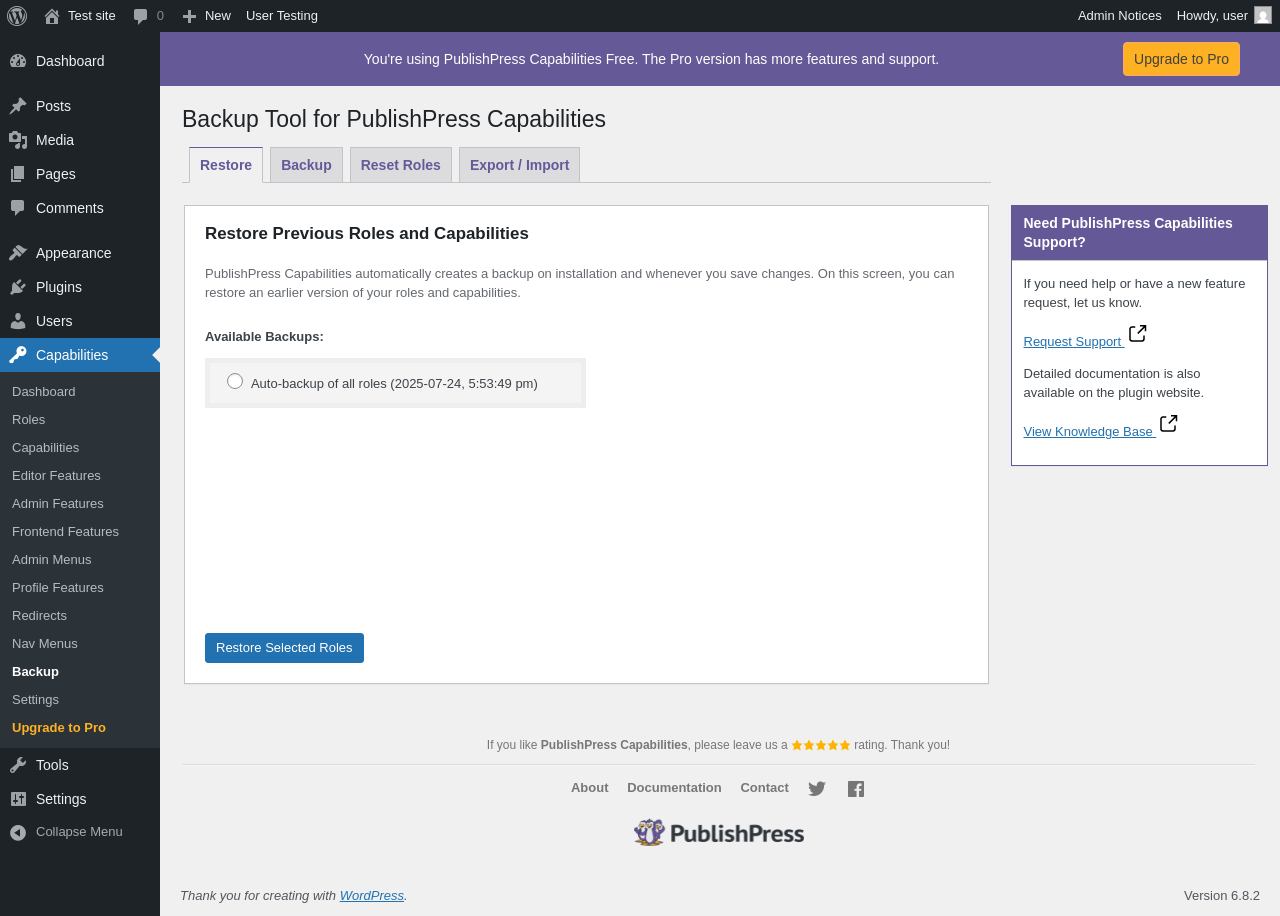
Task: Click the Restore Selected Roles button
Action: (284, 648)
